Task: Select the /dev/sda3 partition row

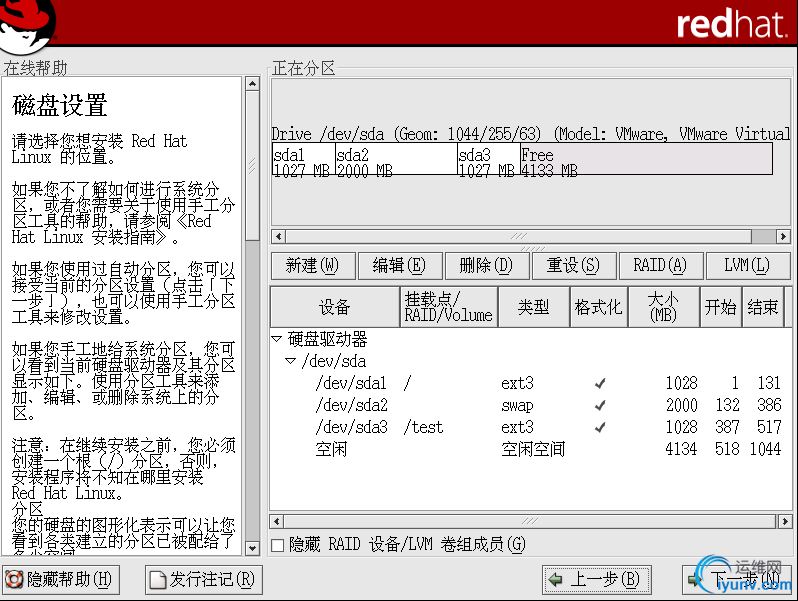Action: (530, 427)
